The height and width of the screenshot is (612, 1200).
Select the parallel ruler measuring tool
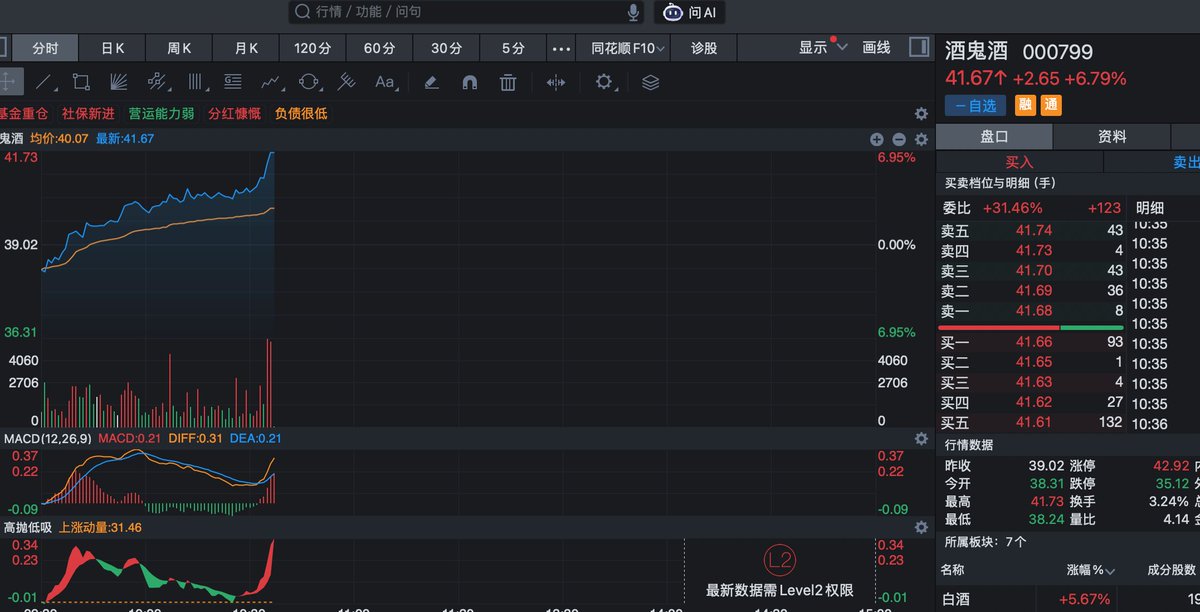point(347,82)
